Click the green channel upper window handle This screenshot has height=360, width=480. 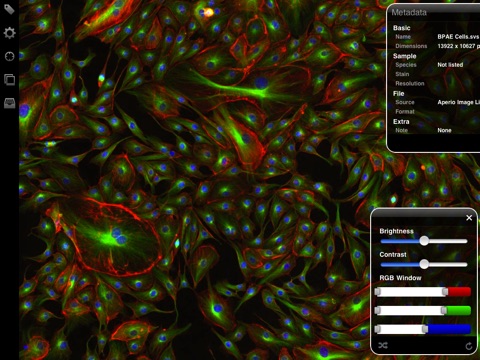pyautogui.click(x=444, y=311)
